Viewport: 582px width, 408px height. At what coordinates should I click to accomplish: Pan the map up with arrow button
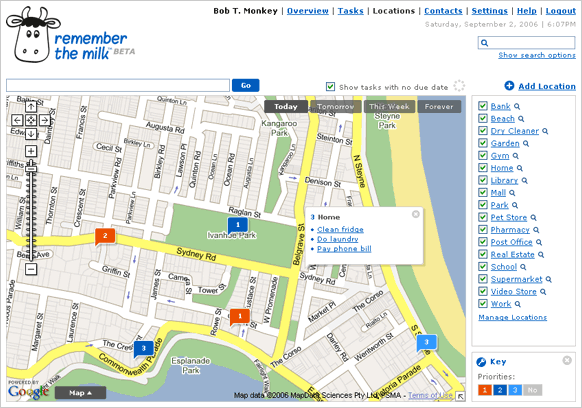tap(31, 107)
